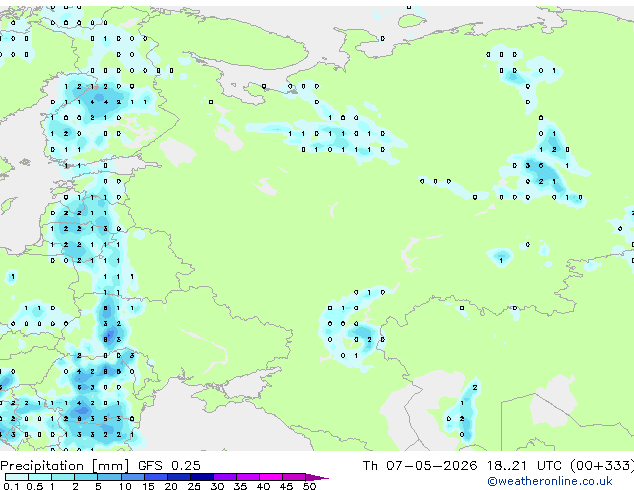
Task: Choose the 20 mm legend color swatch
Action: point(179,477)
